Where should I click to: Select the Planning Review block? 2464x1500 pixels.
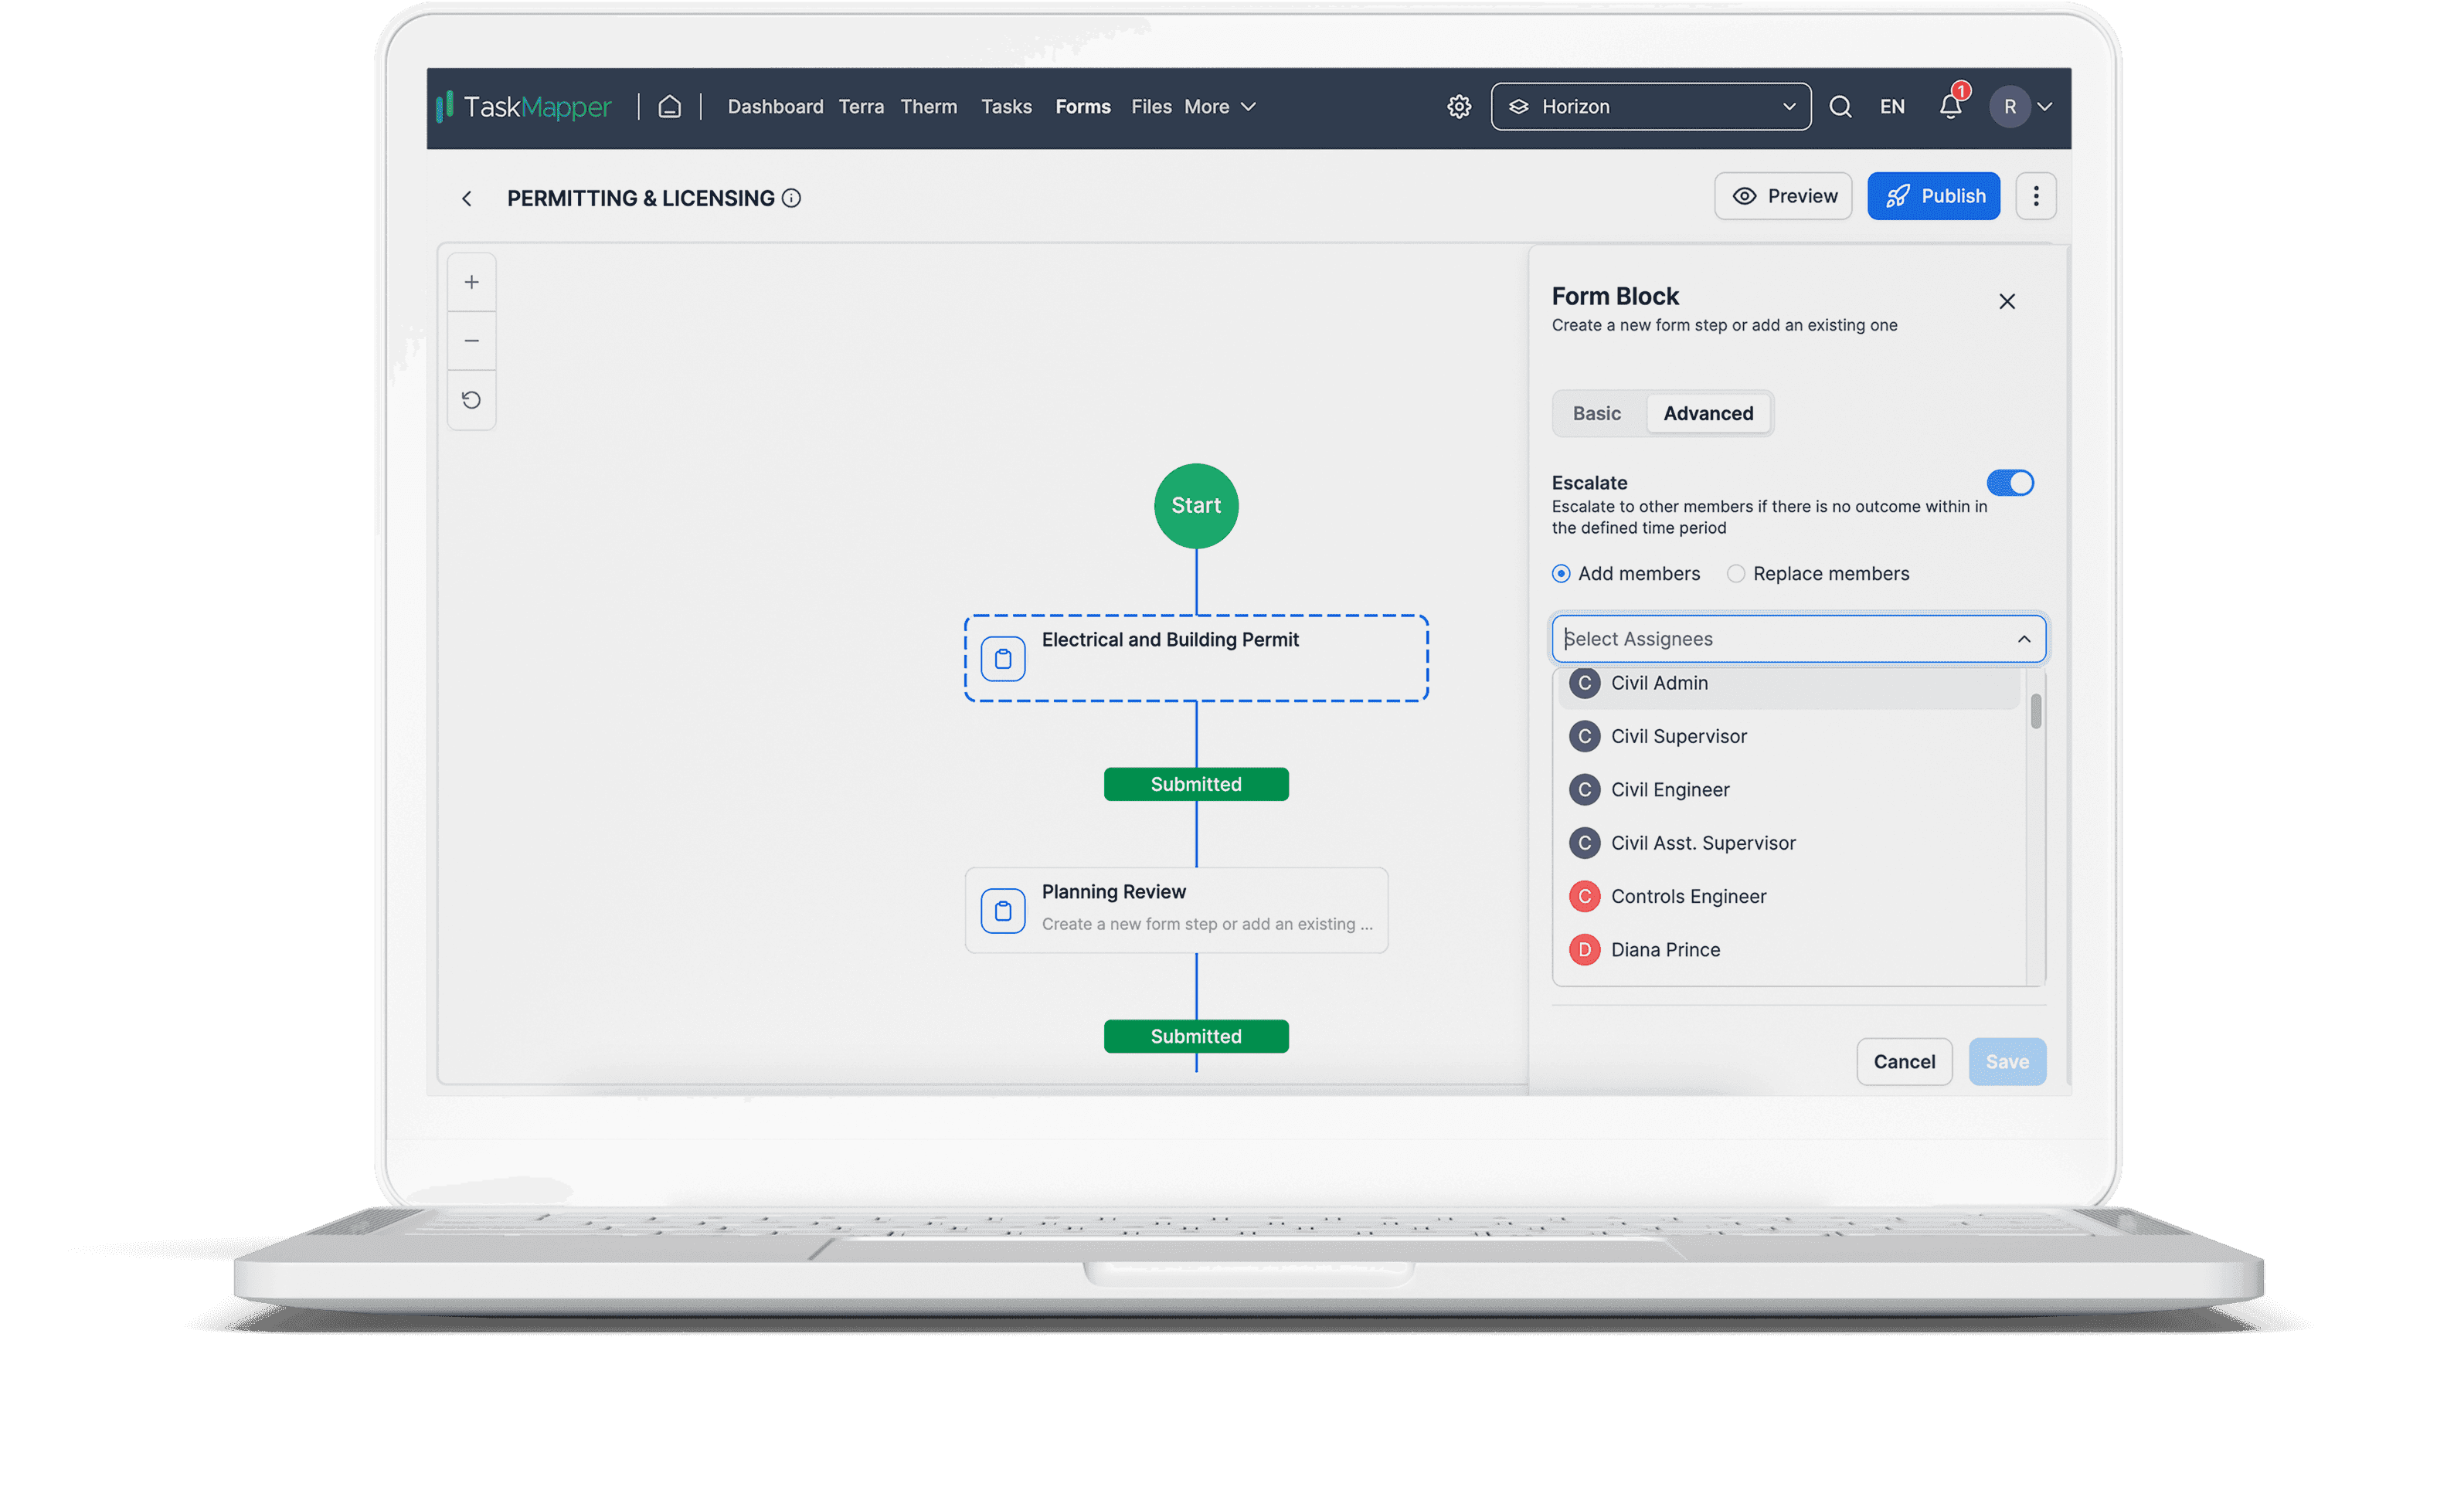1176,911
